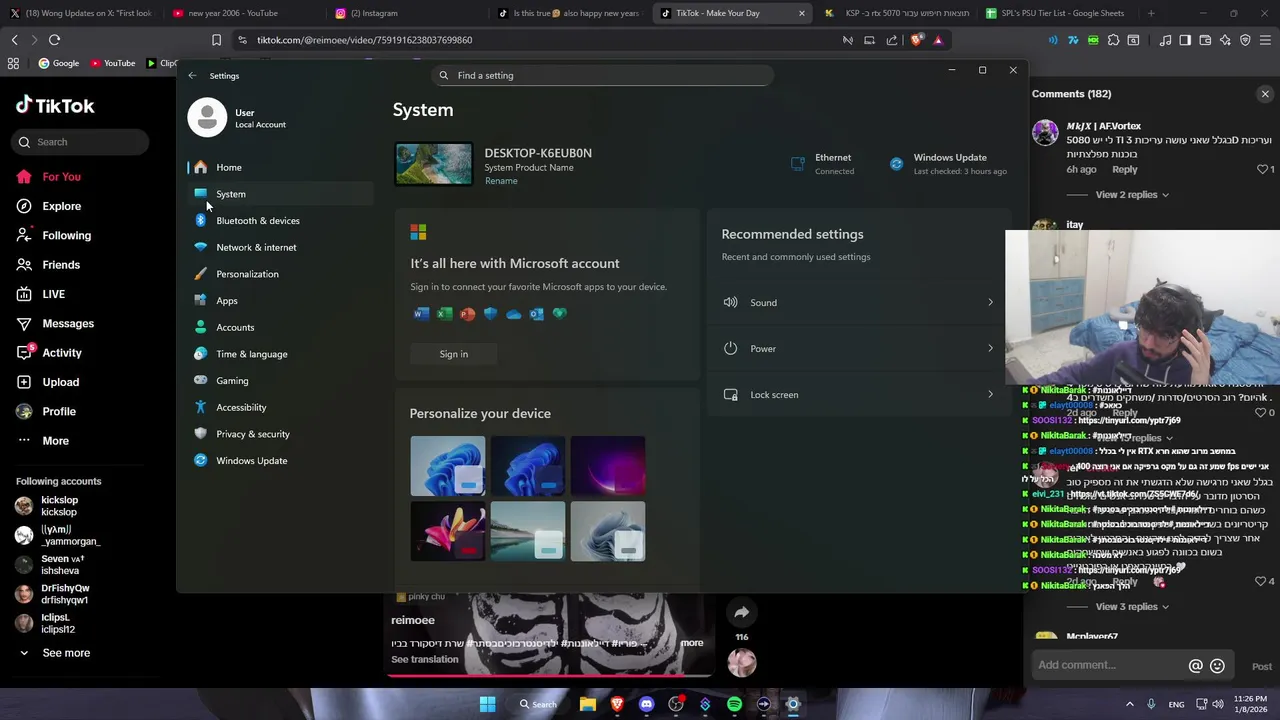Click the Settings back arrow
This screenshot has height=720, width=1280.
193,75
